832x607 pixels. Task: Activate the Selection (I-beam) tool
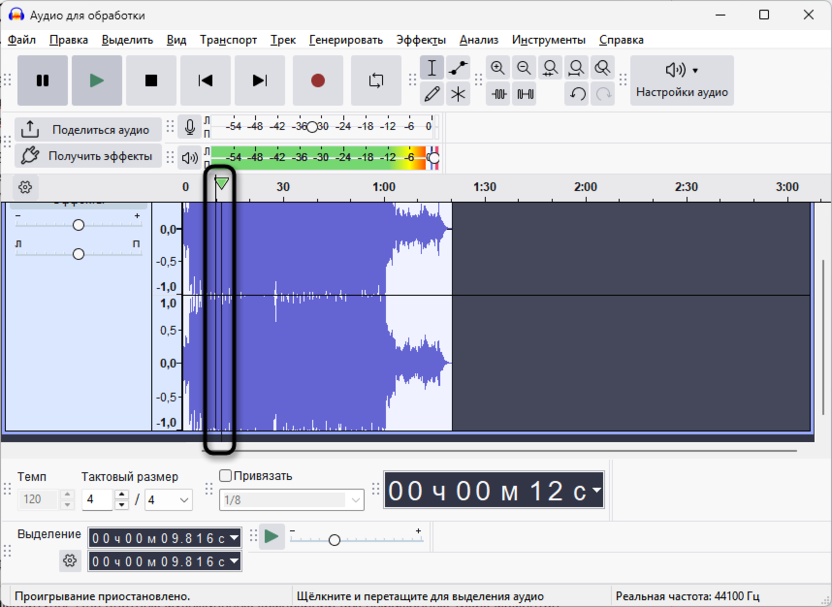pyautogui.click(x=432, y=68)
